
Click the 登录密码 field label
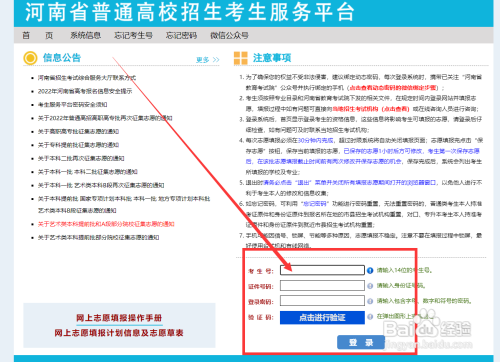261,302
